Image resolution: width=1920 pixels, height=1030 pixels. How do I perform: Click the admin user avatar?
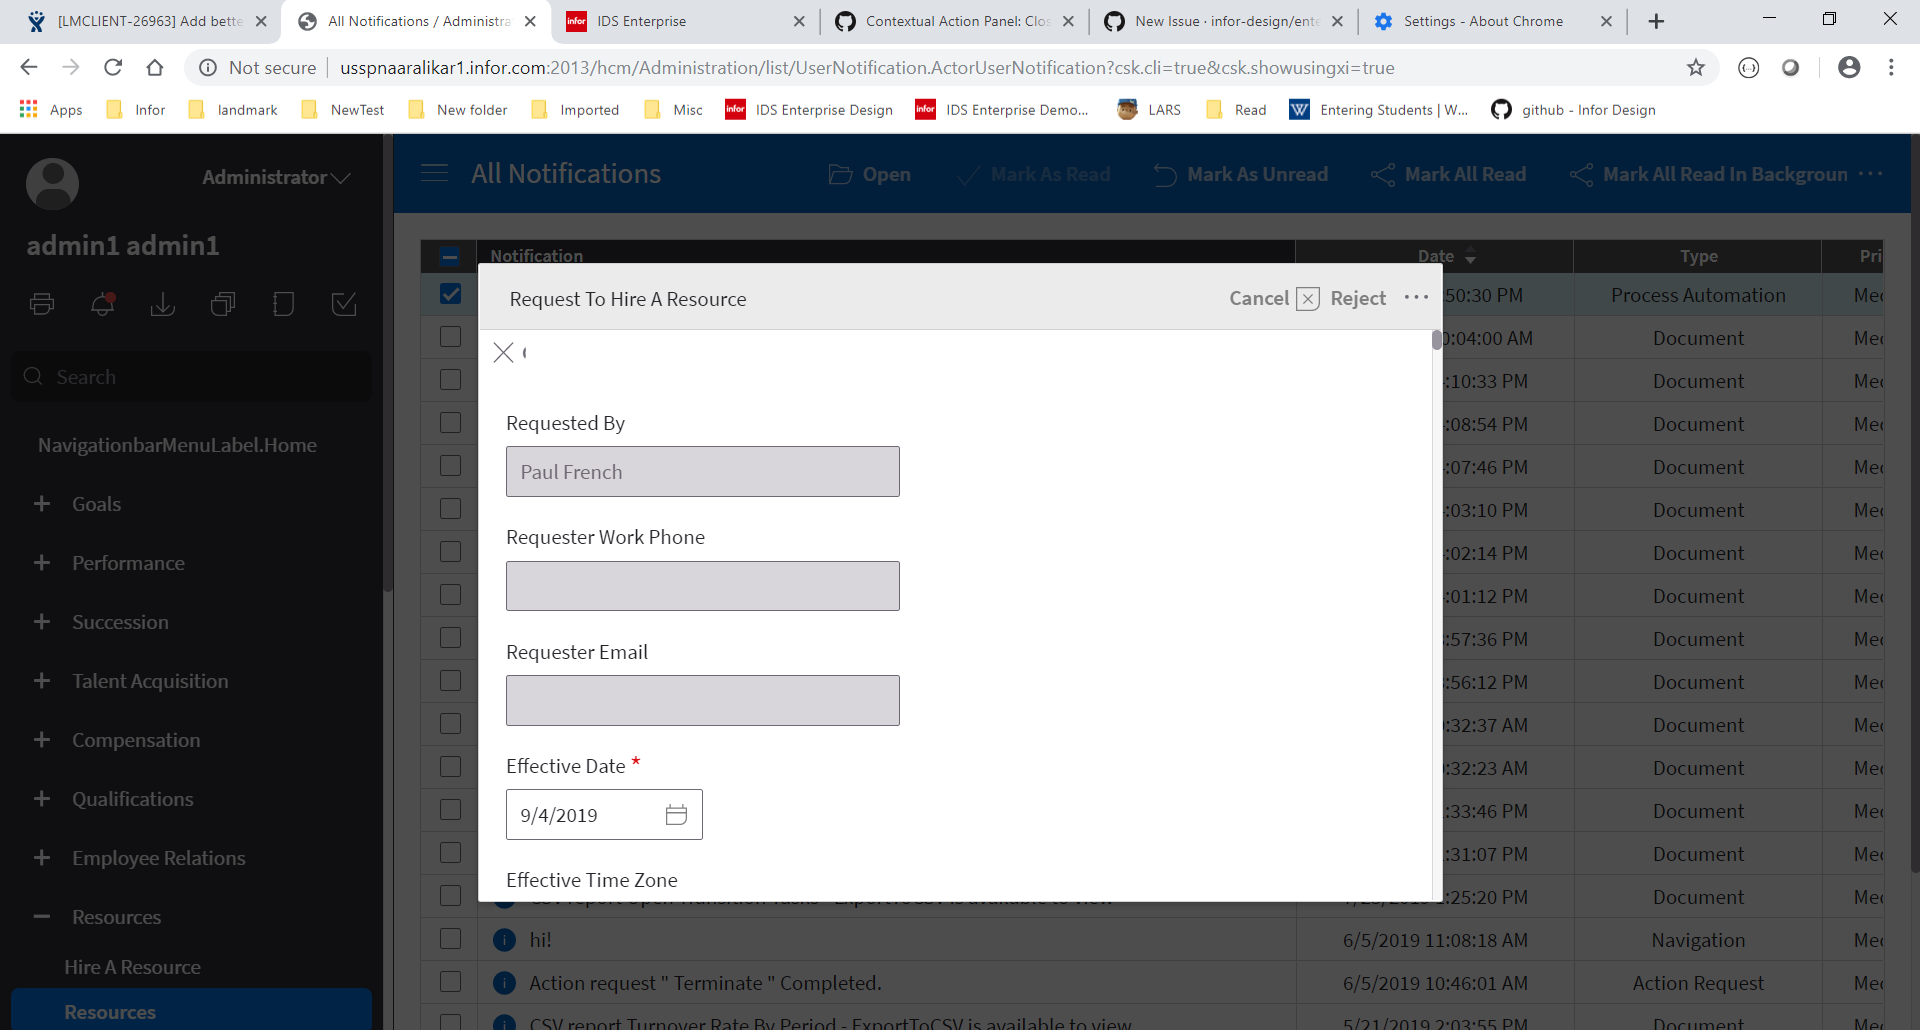pos(52,183)
